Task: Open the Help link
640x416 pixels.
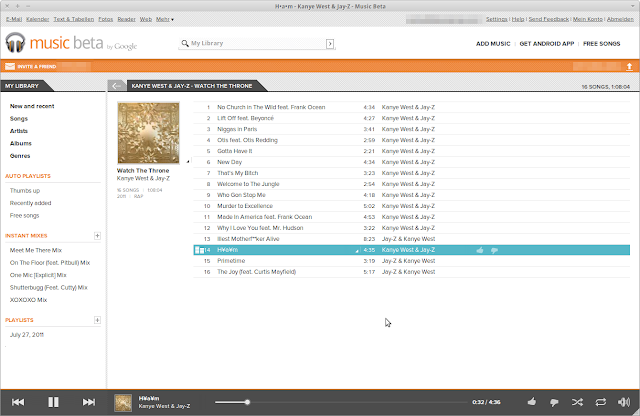Action: click(518, 19)
